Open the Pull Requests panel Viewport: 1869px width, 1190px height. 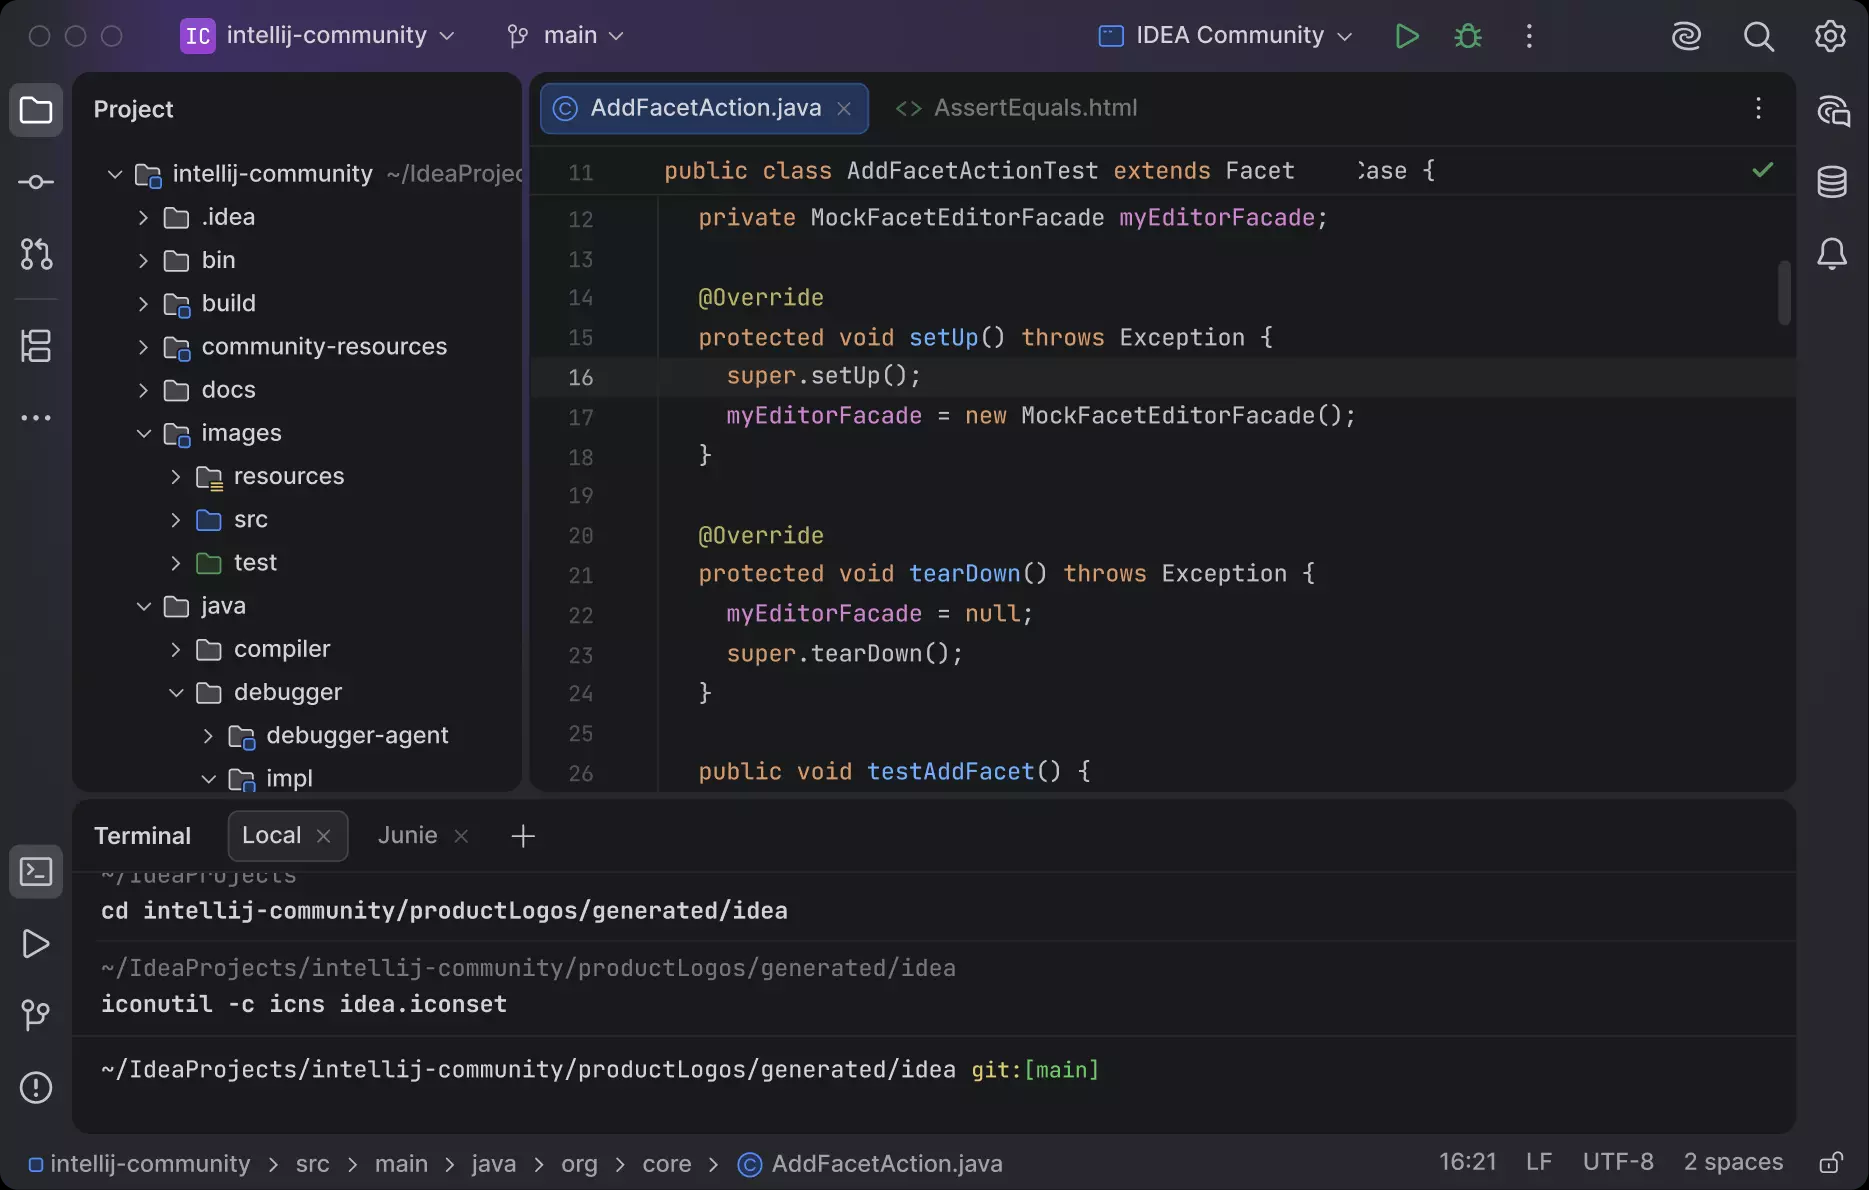pyautogui.click(x=36, y=253)
